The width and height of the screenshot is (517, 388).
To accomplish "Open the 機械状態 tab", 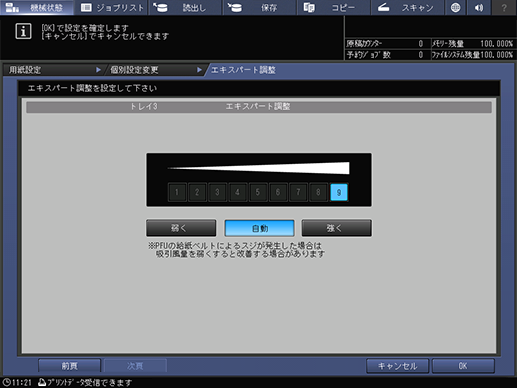I will pos(37,7).
